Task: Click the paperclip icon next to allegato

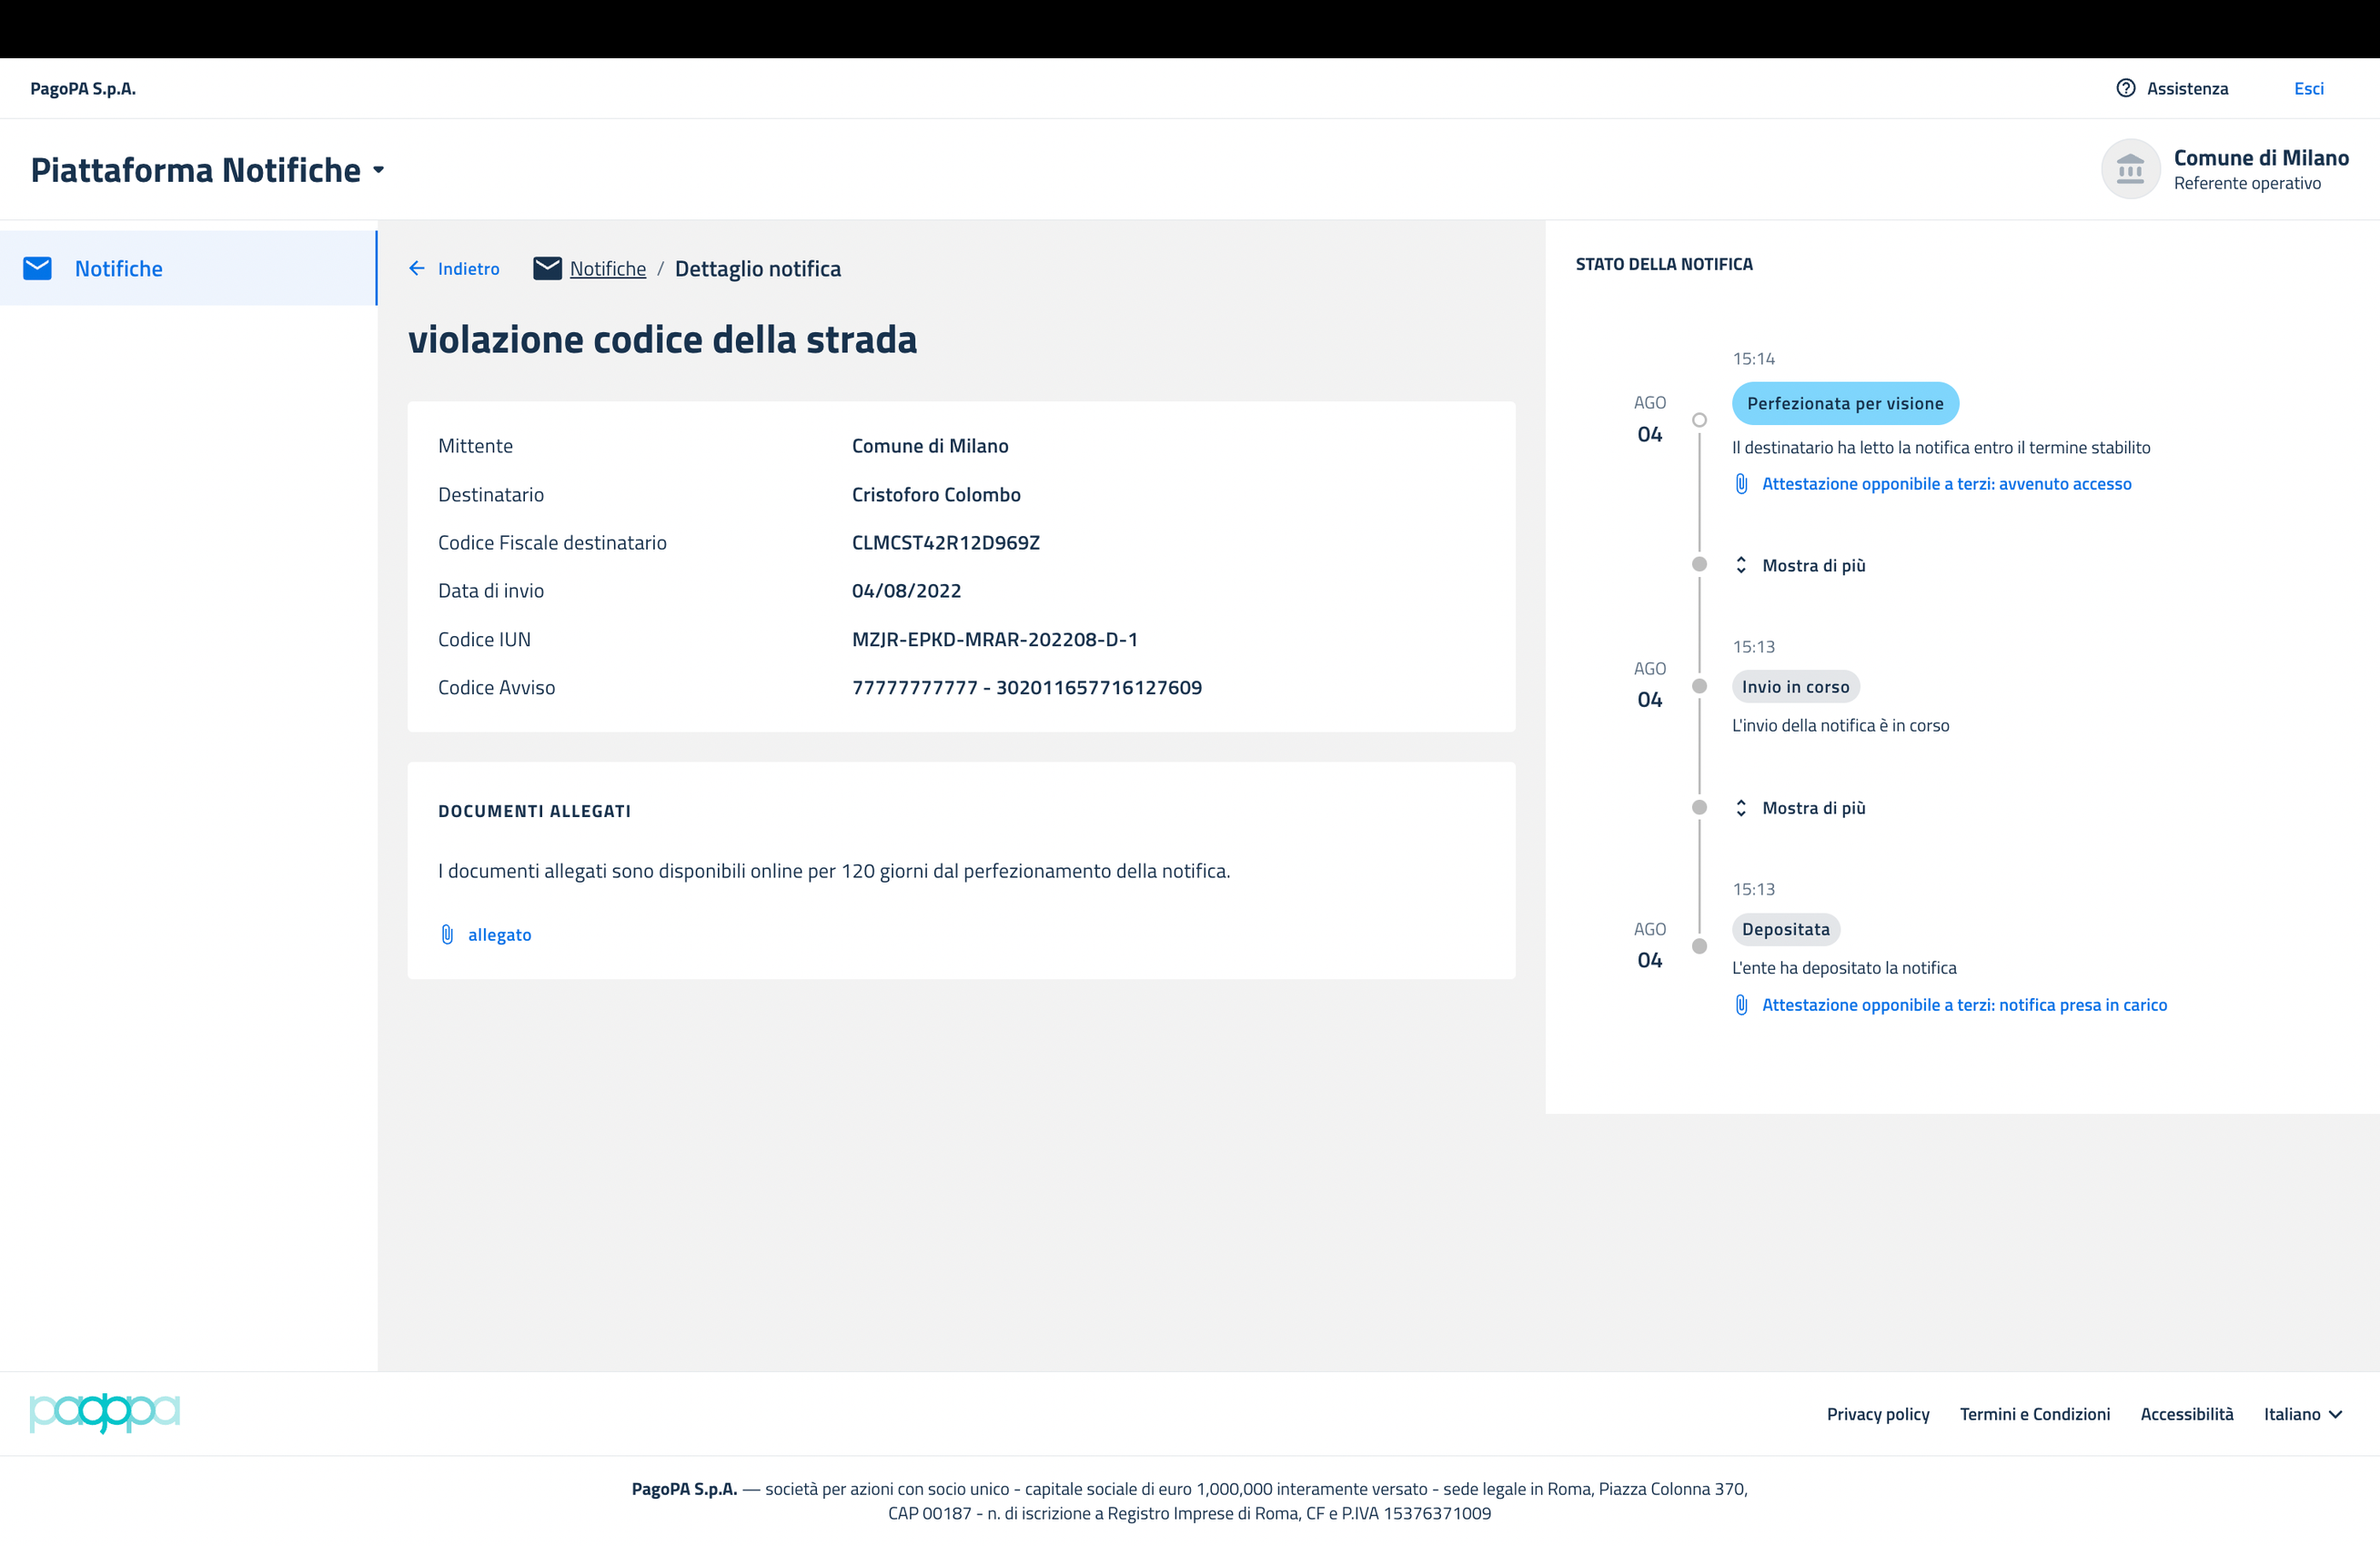Action: [x=447, y=934]
